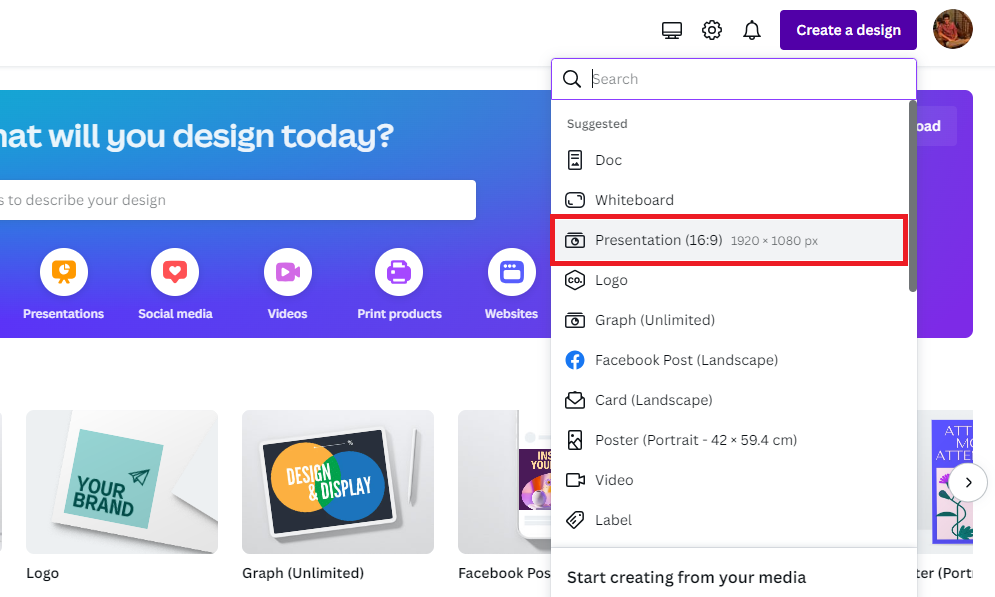Click the Create a design button

[848, 30]
